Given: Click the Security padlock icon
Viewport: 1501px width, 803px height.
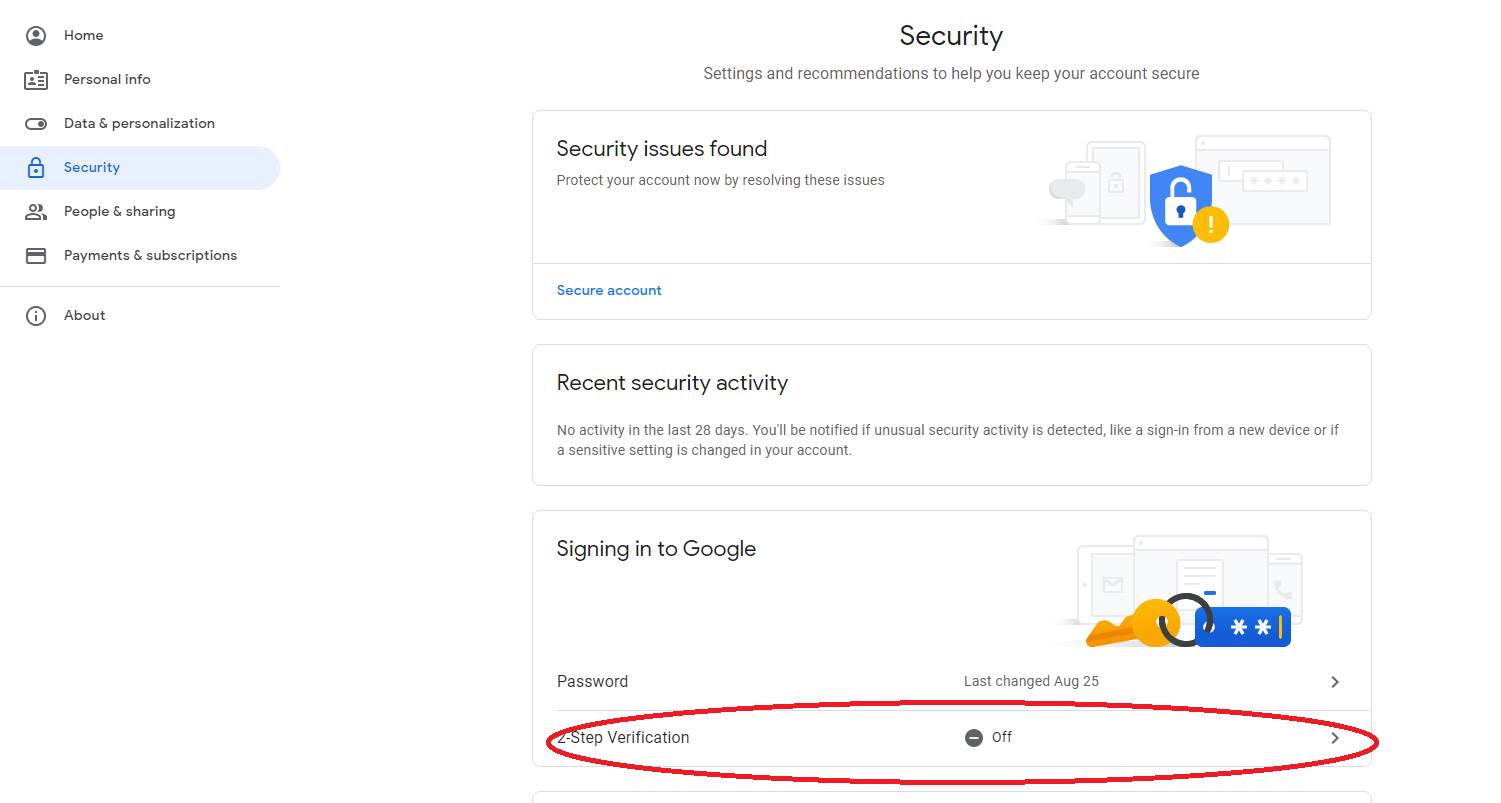Looking at the screenshot, I should click(x=36, y=168).
